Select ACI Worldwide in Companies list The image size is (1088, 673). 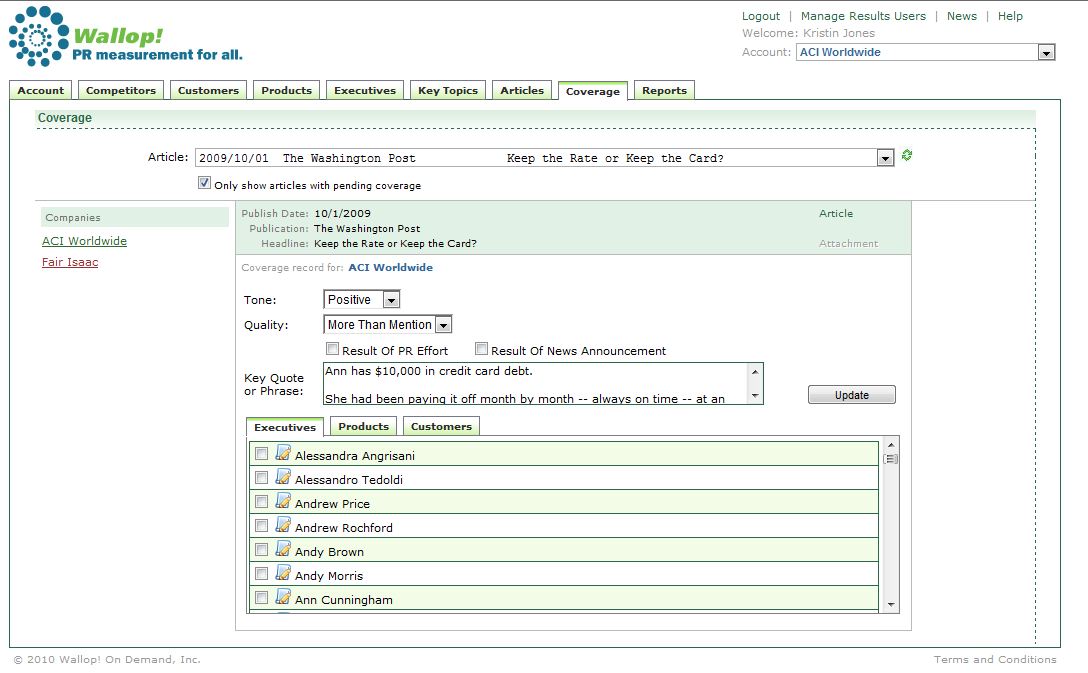tap(84, 241)
